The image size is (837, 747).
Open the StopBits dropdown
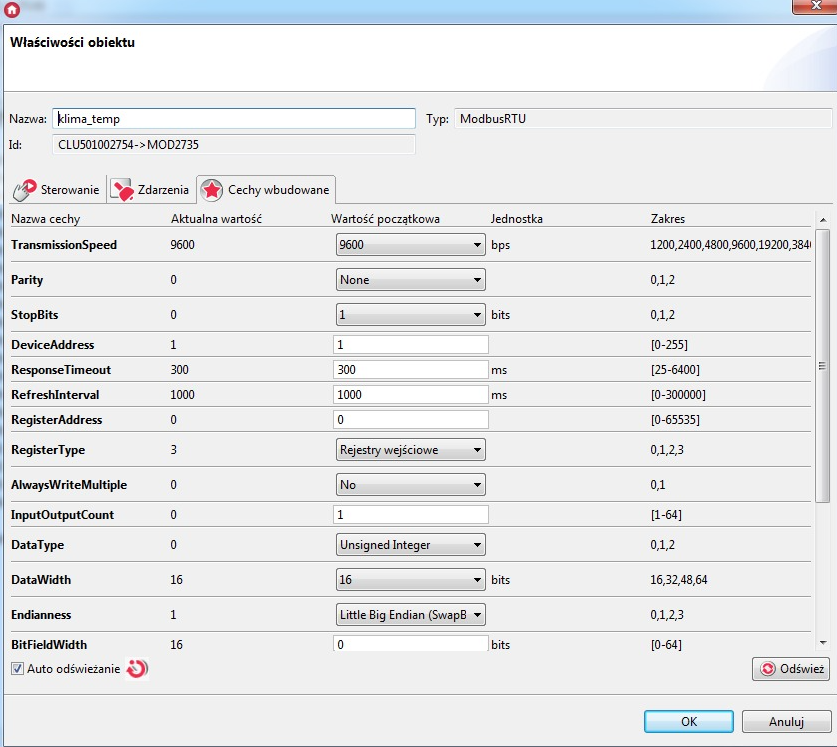tap(410, 315)
